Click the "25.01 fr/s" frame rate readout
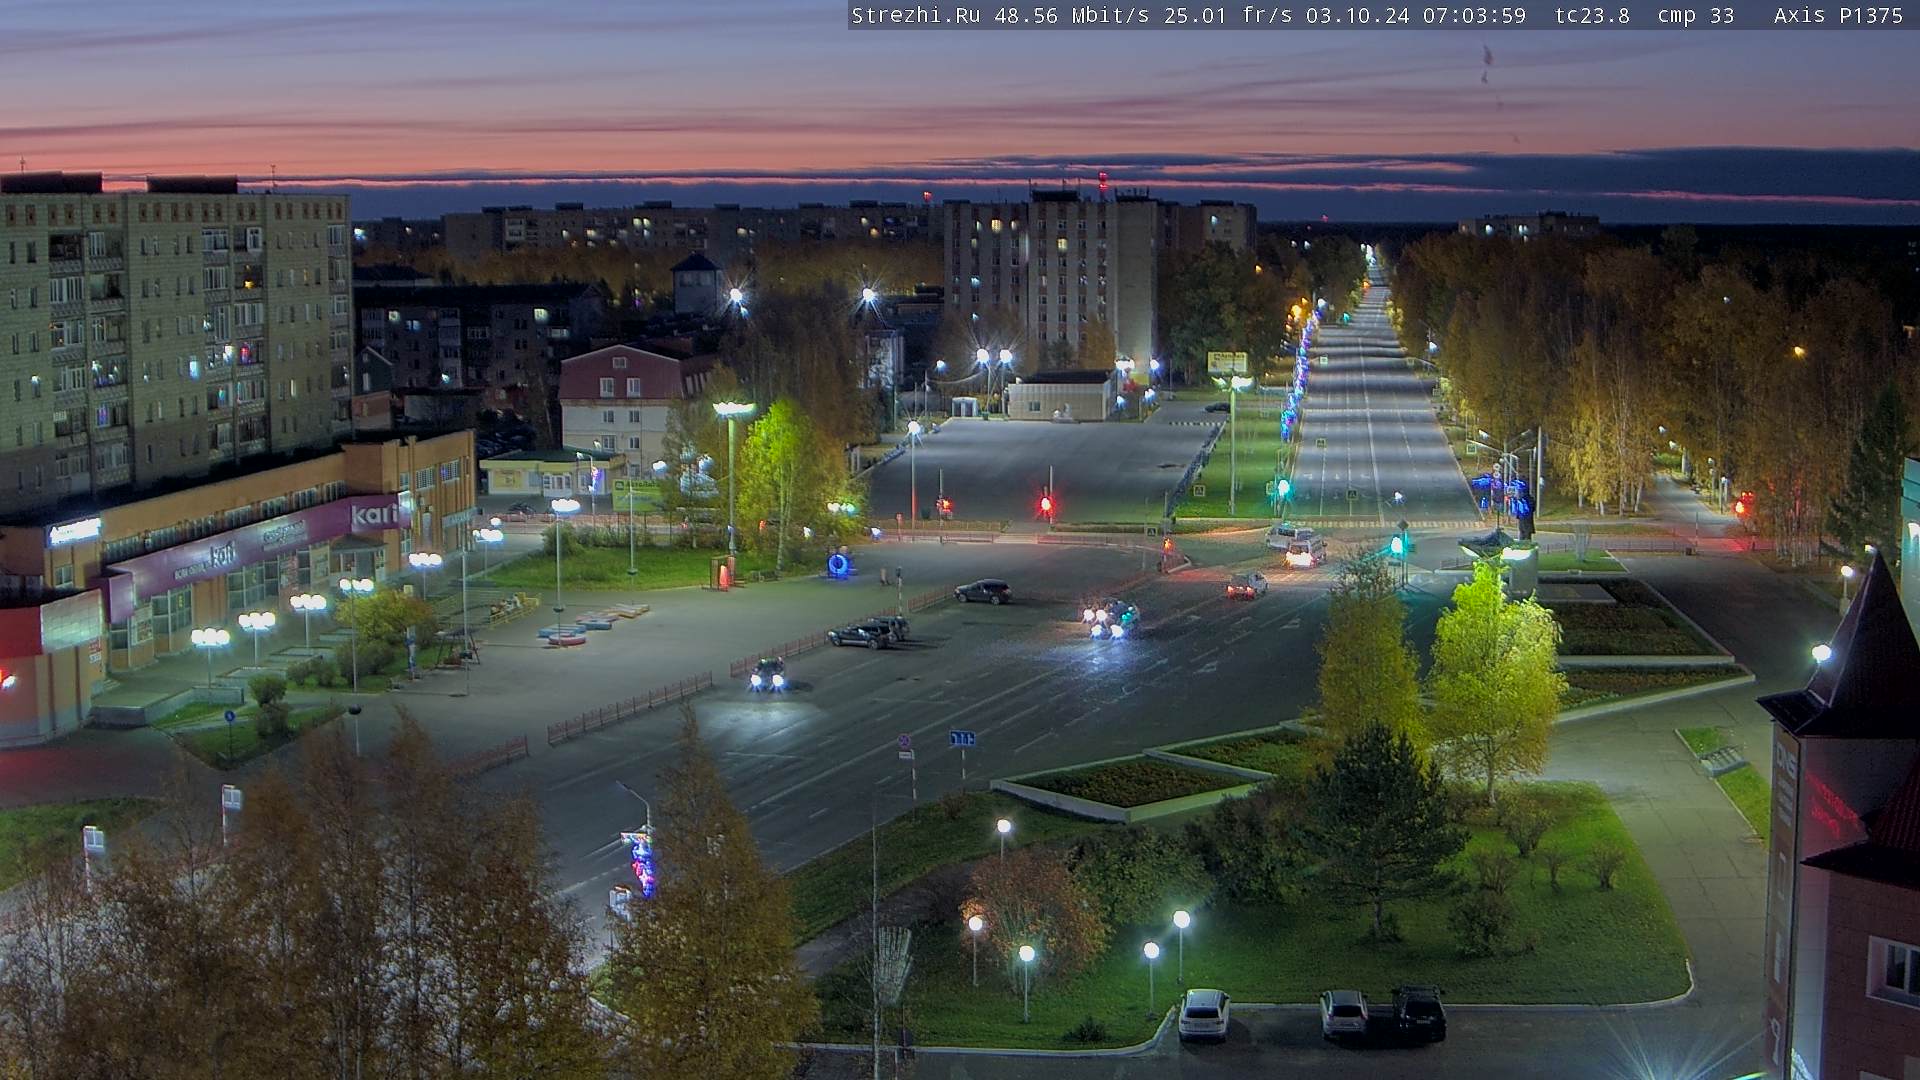 pos(1228,15)
